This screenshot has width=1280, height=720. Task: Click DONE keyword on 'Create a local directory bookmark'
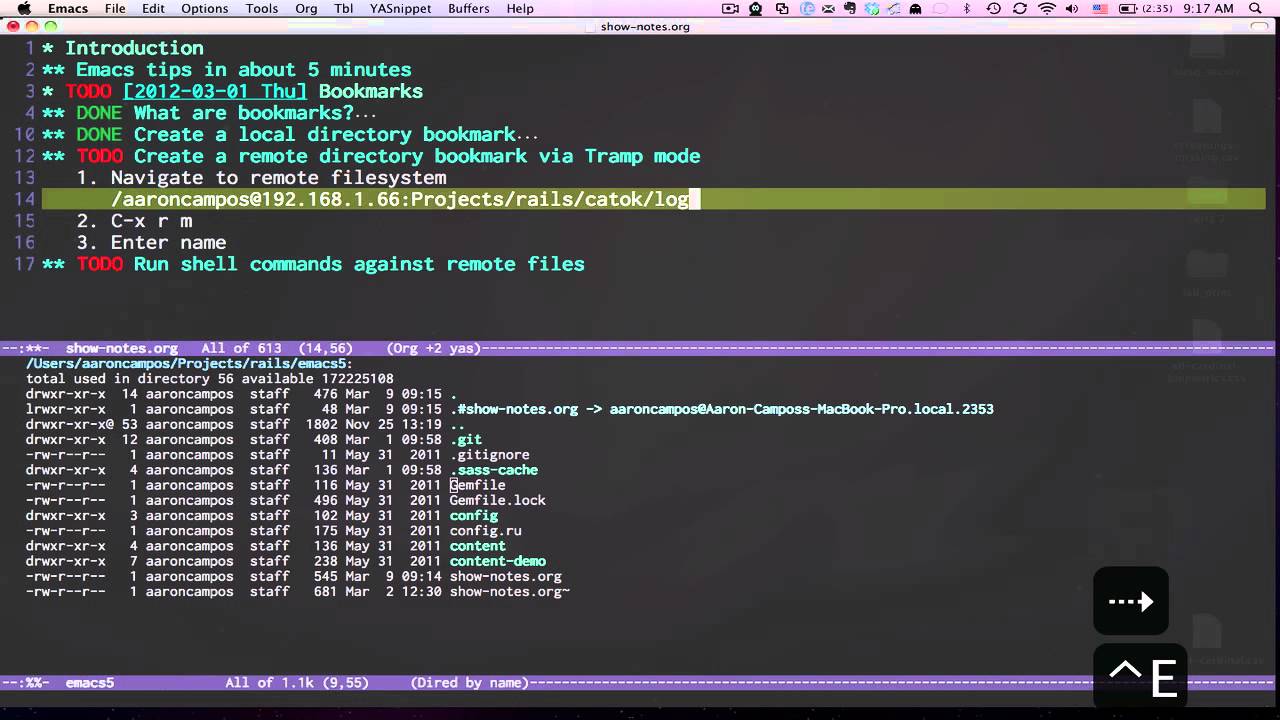click(99, 135)
